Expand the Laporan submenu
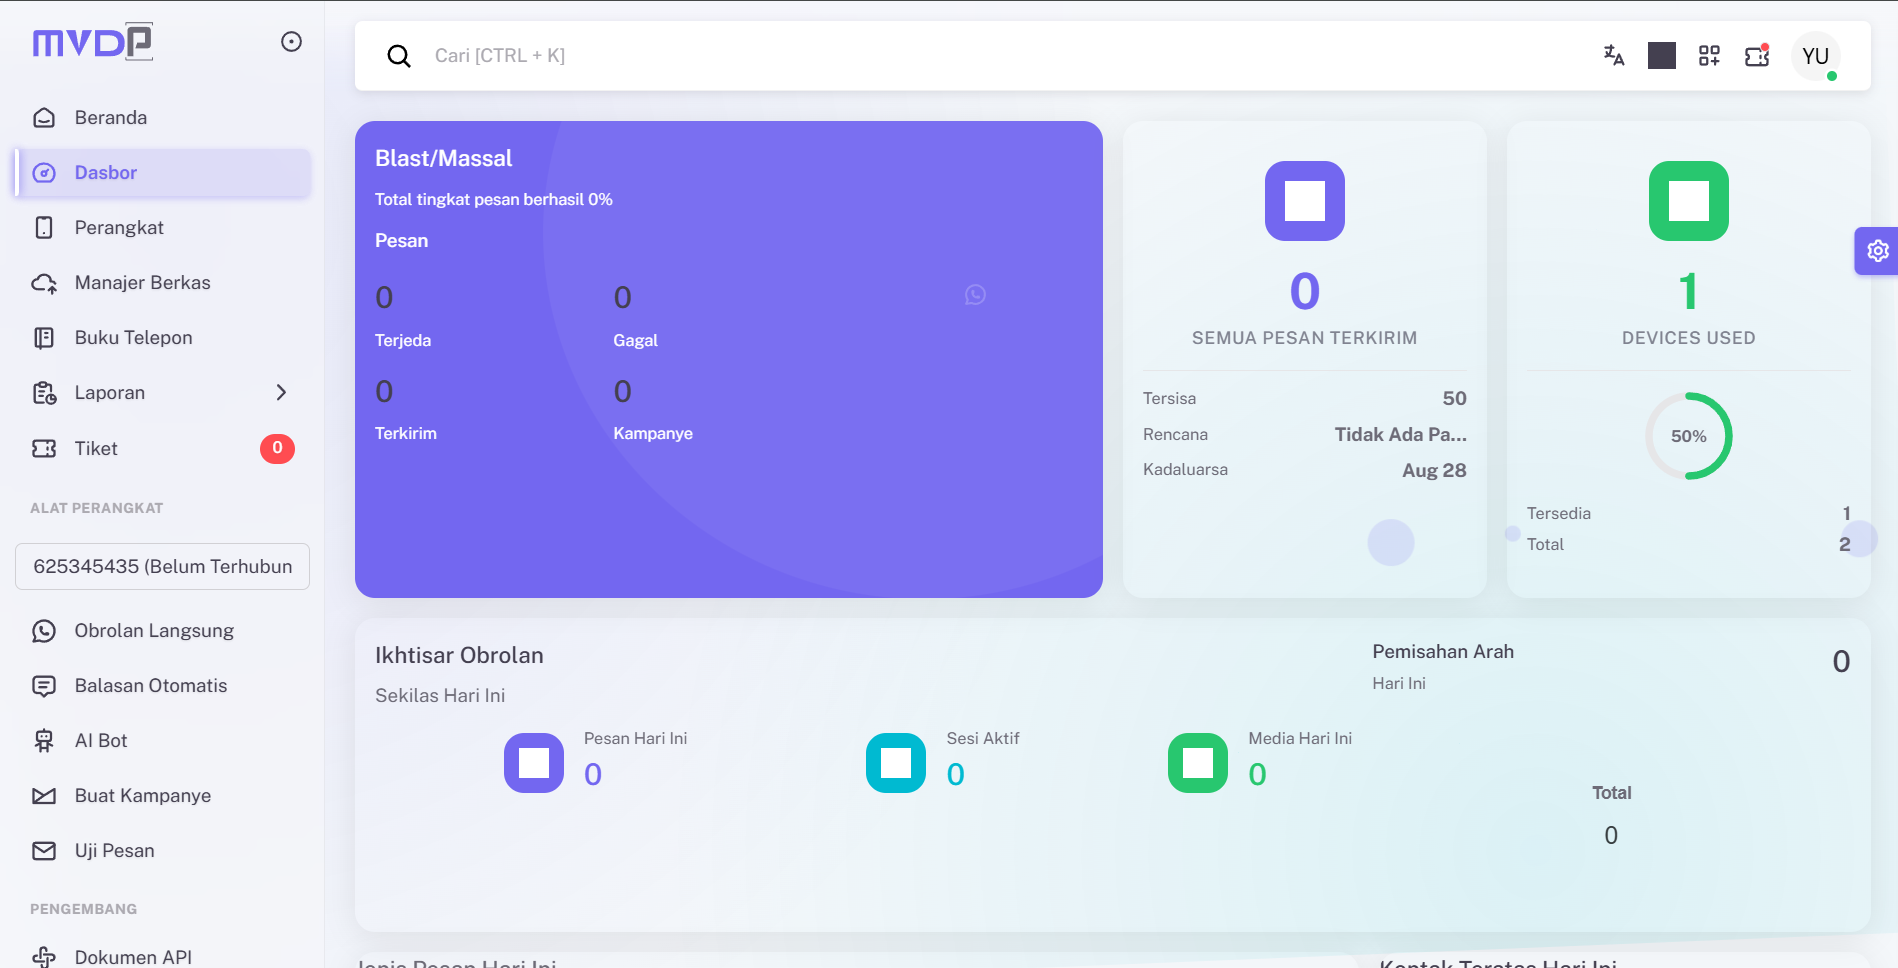This screenshot has height=968, width=1898. click(281, 393)
